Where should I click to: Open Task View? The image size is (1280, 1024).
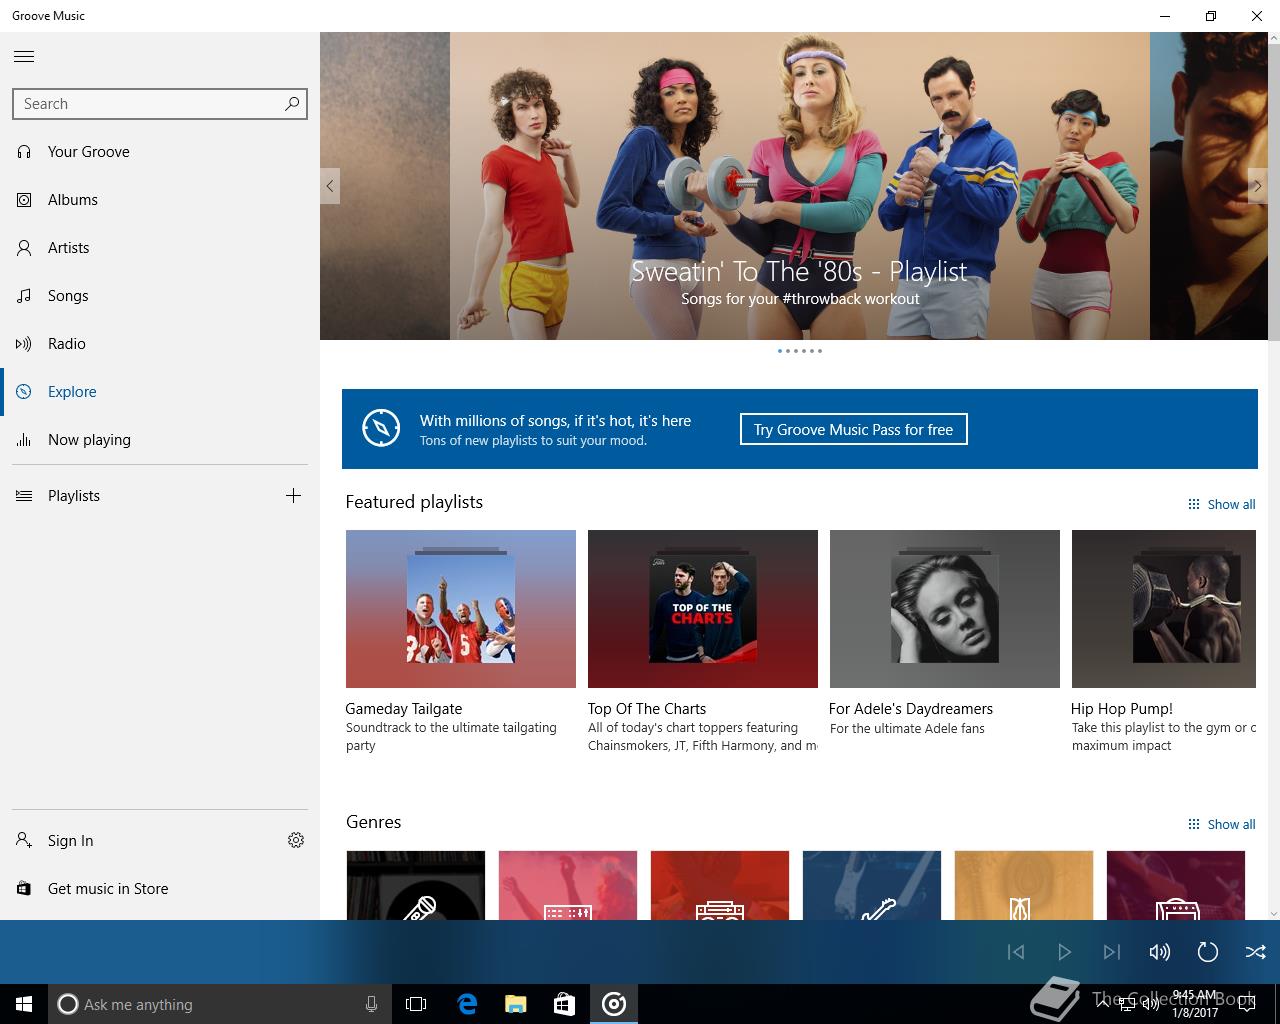pos(416,1004)
